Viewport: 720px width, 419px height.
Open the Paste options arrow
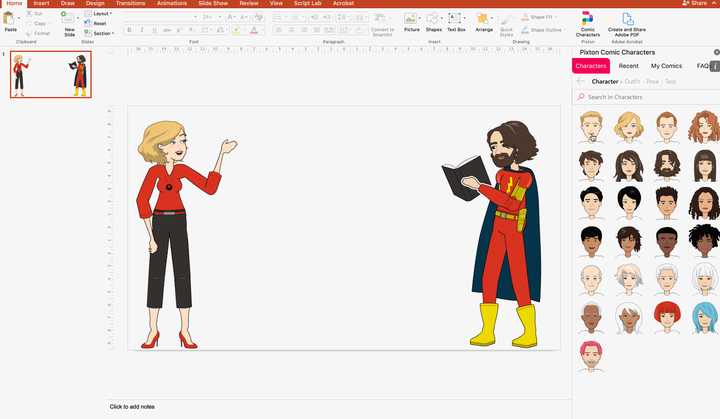(x=18, y=18)
